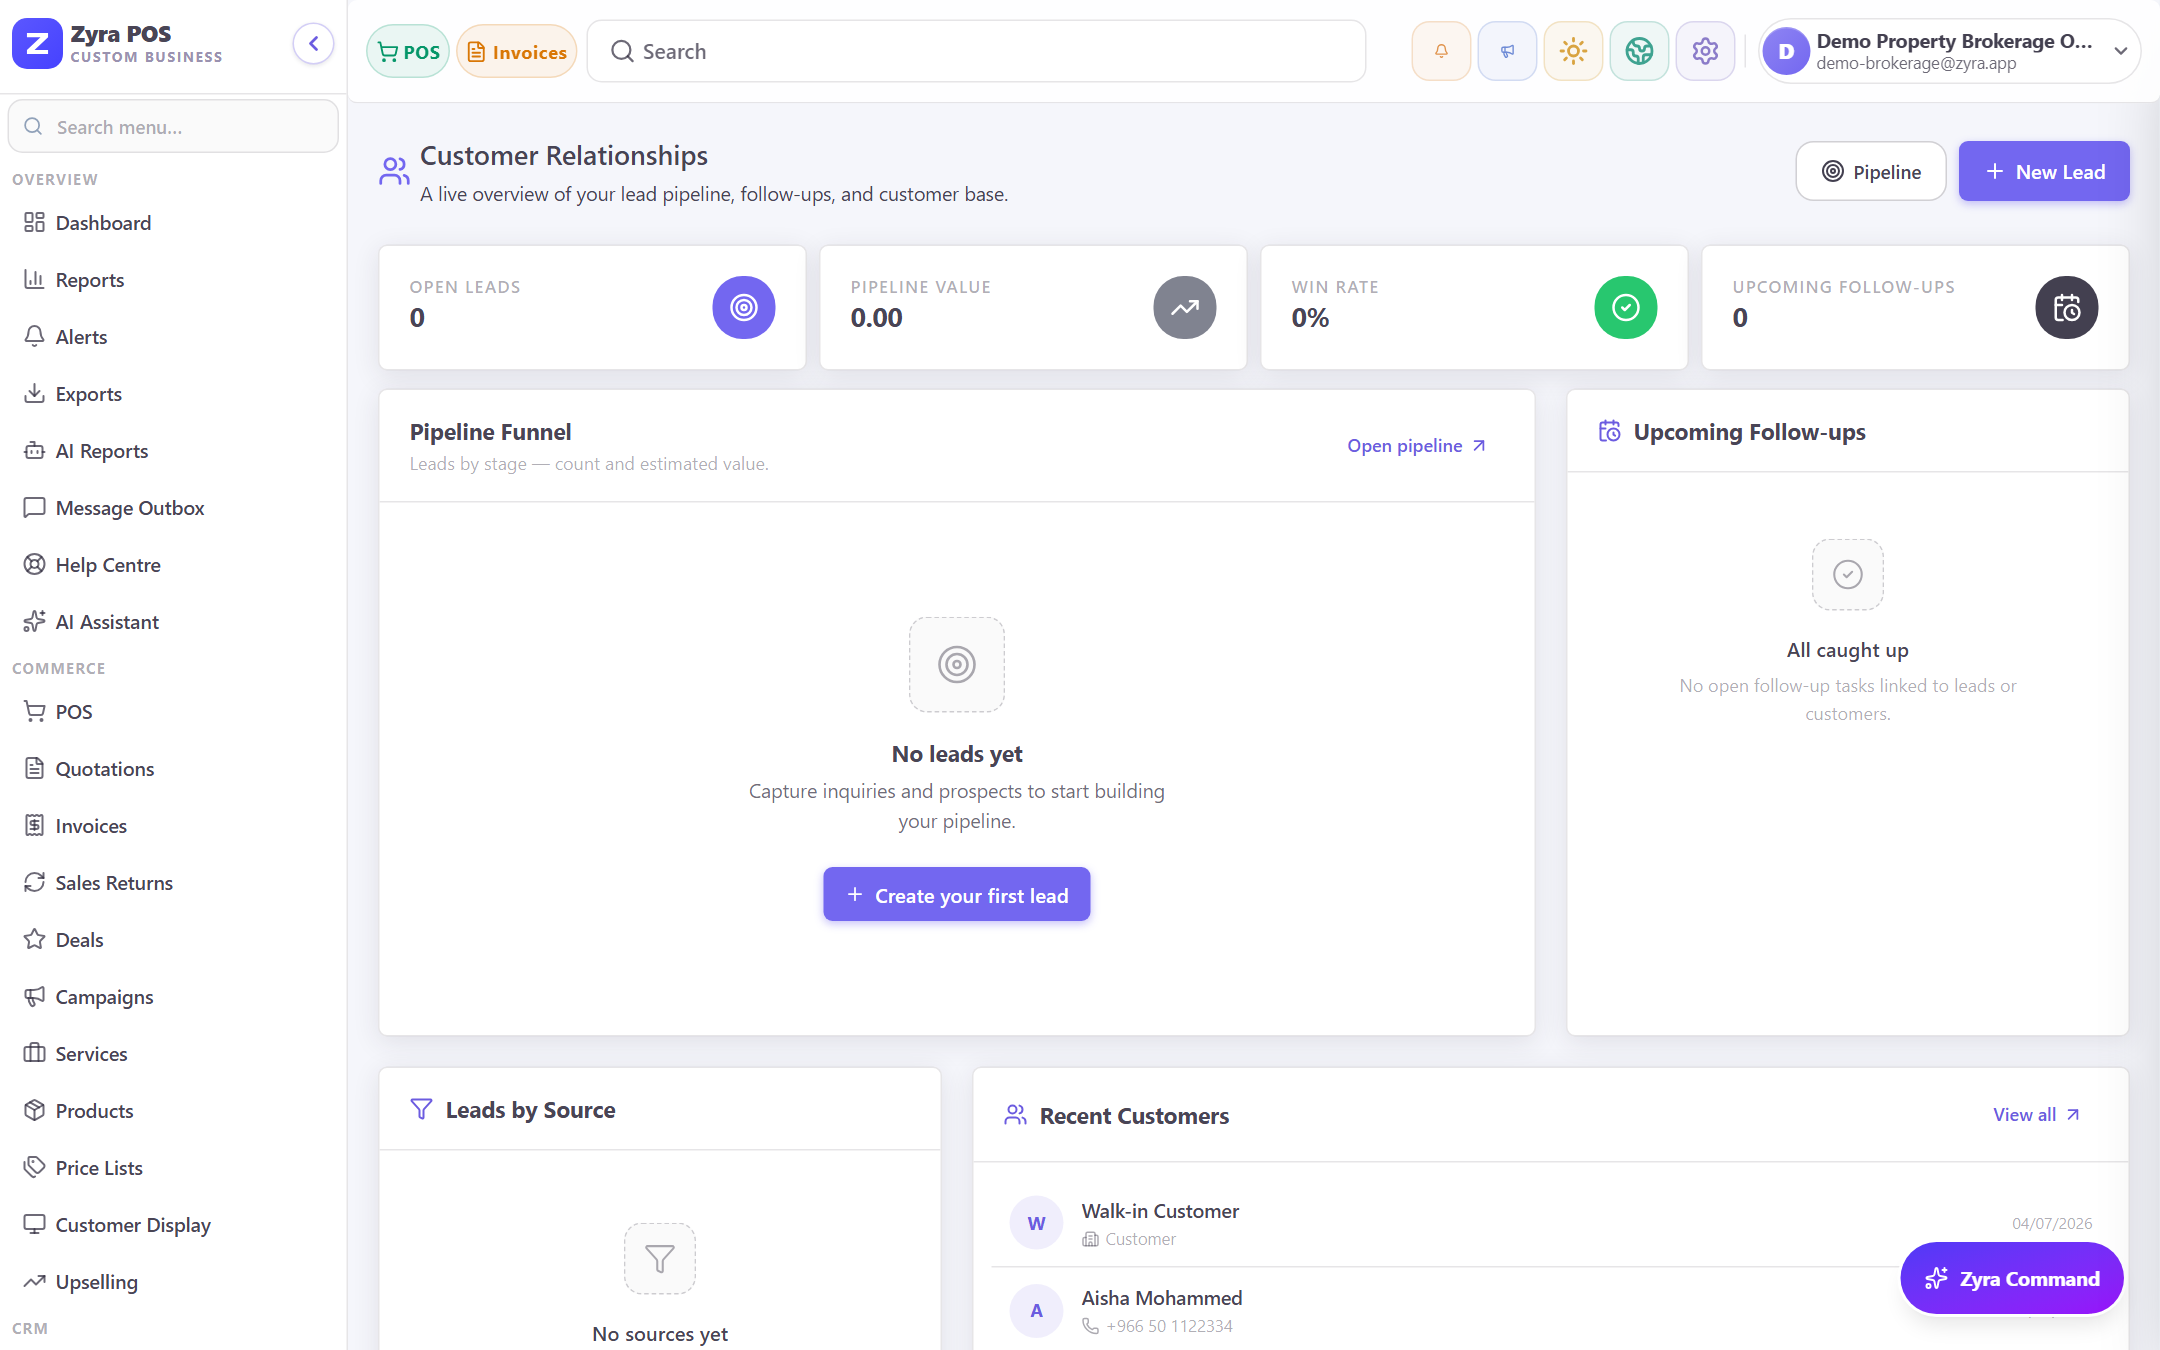Click the Invoices receipt icon in sidebar
This screenshot has width=2160, height=1350.
point(35,826)
